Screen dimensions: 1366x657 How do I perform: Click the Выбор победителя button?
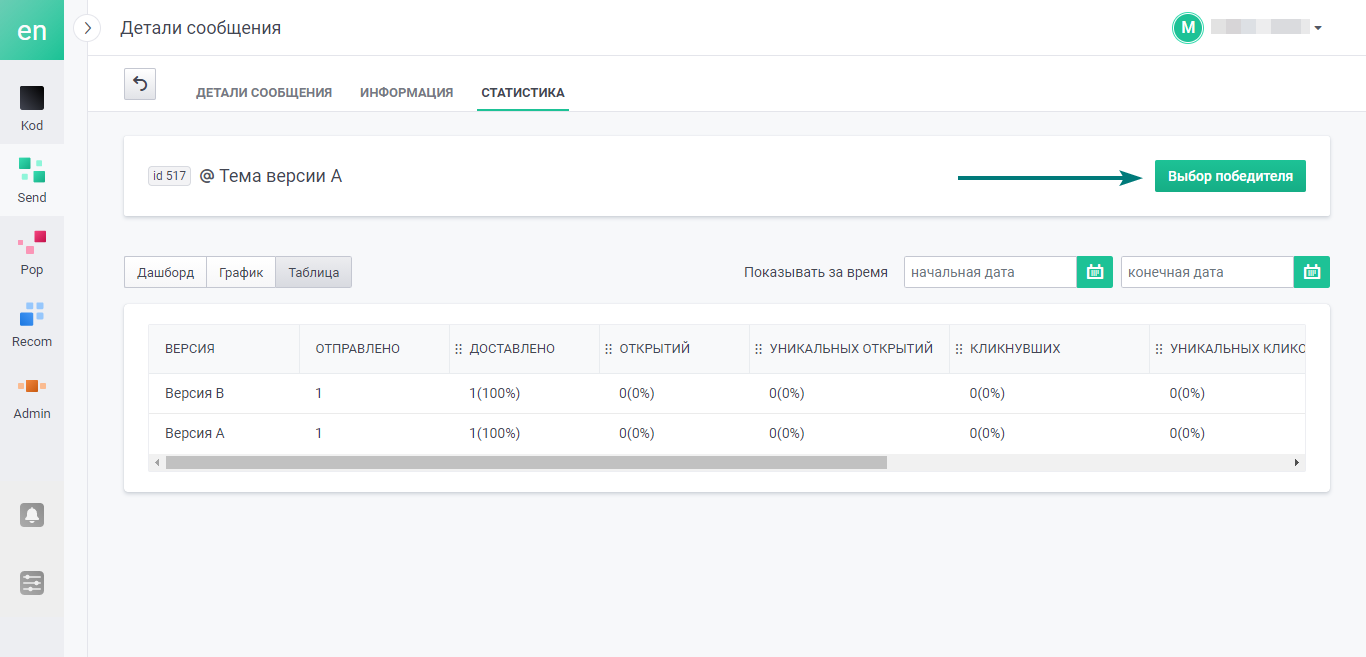pyautogui.click(x=1230, y=176)
